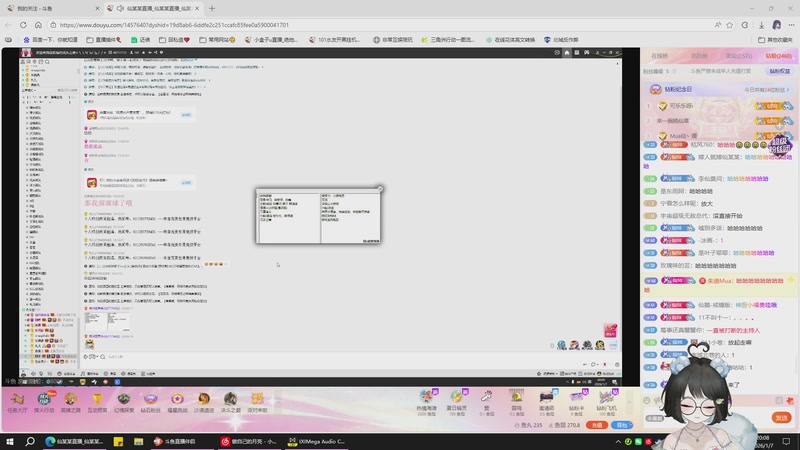The height and width of the screenshot is (450, 800).
Task: Select the 活跃榜 tab in ranking panel
Action: [x=699, y=56]
